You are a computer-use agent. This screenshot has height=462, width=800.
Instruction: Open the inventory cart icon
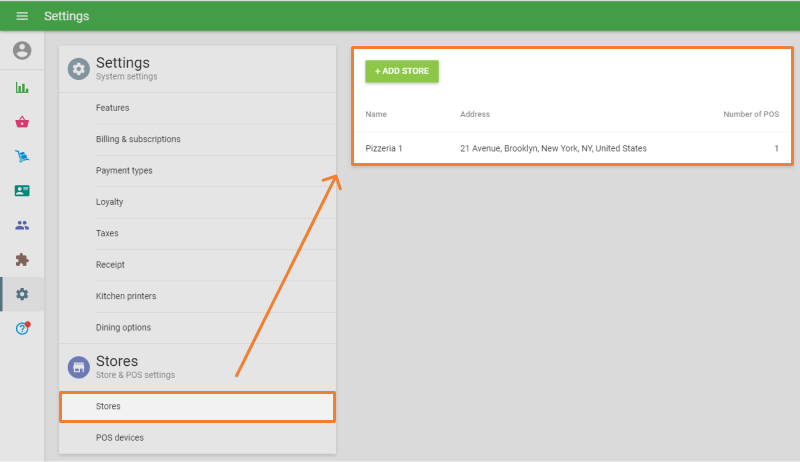tap(22, 156)
